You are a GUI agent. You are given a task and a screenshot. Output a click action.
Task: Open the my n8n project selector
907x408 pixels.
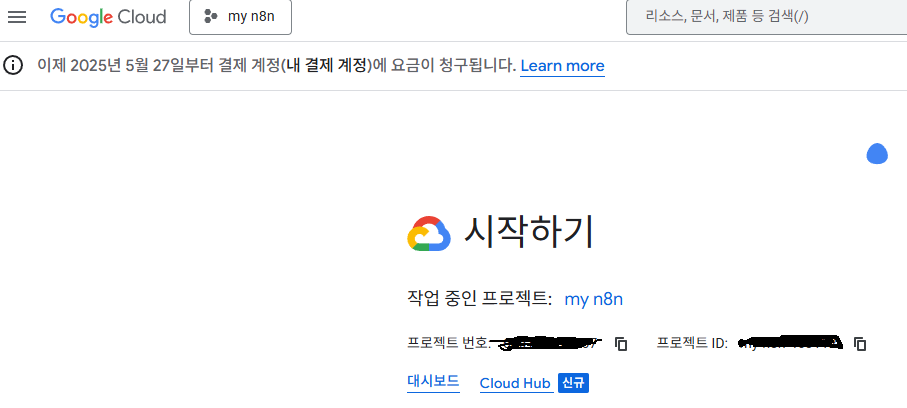[x=240, y=17]
